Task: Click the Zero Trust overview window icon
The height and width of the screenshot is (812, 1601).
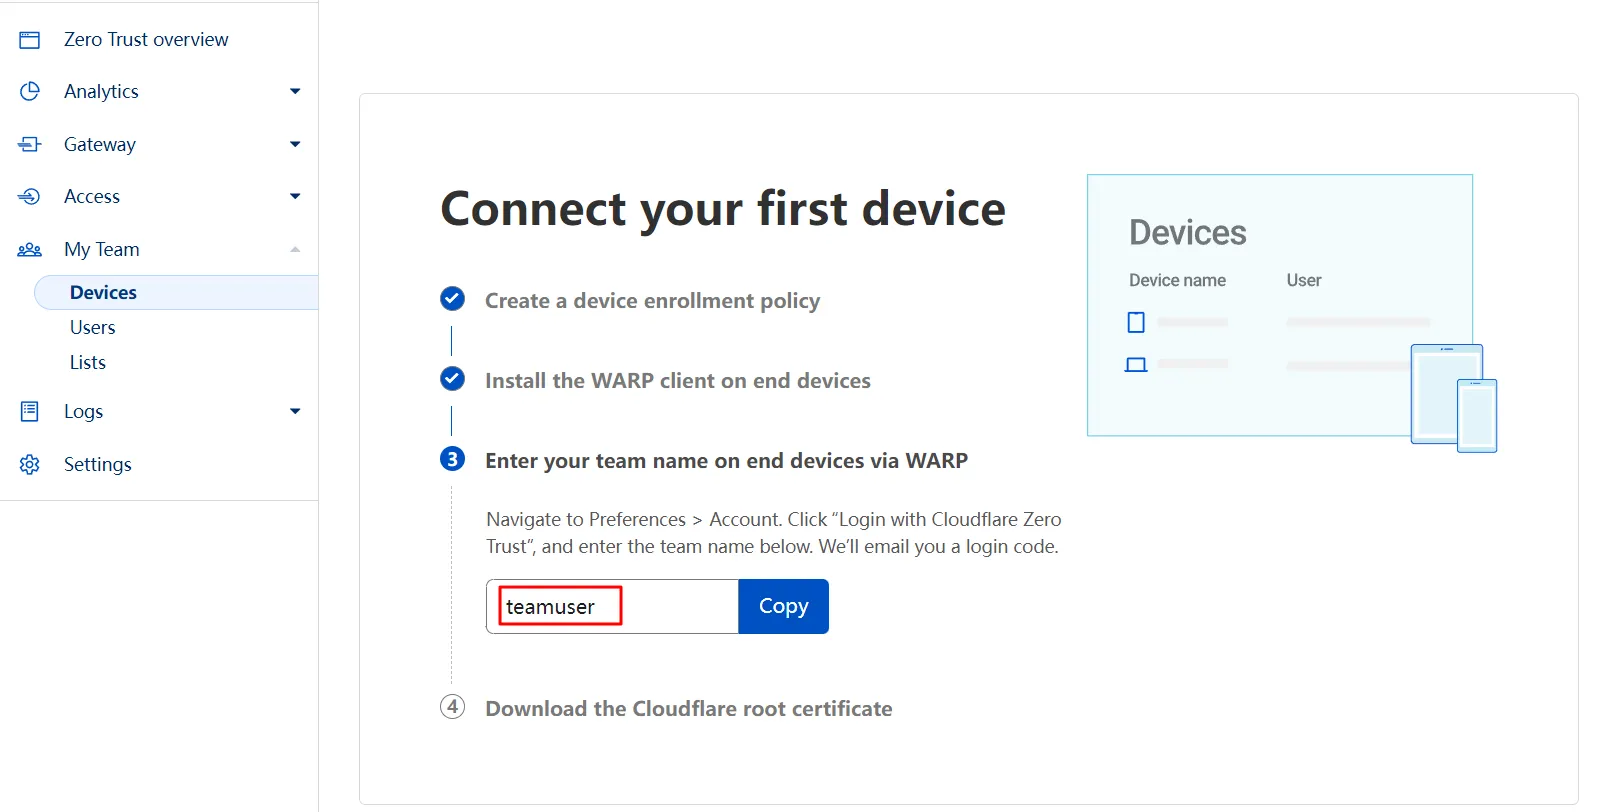Action: (30, 40)
